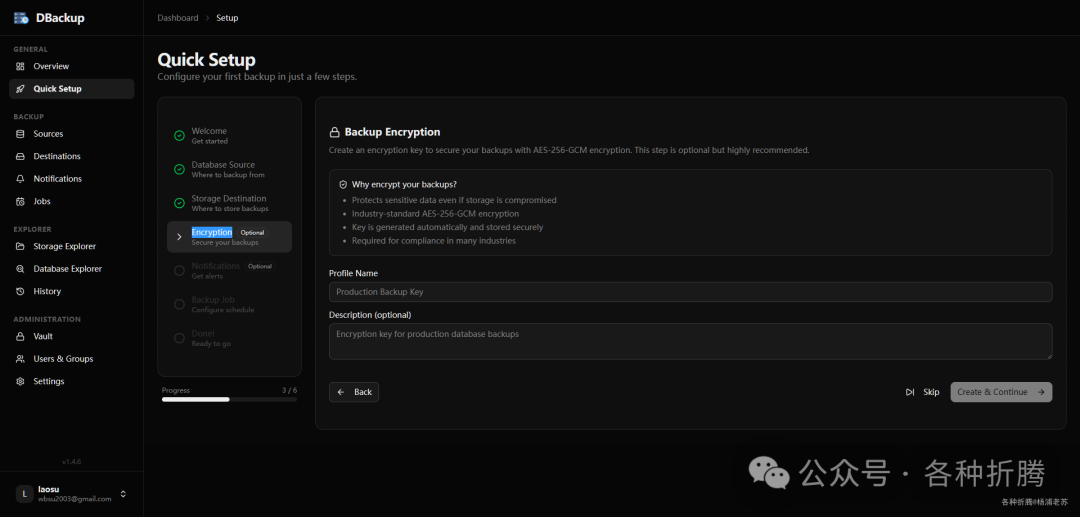Viewport: 1080px width, 517px height.
Task: Select the Welcome step checkmark circle
Action: click(x=179, y=136)
